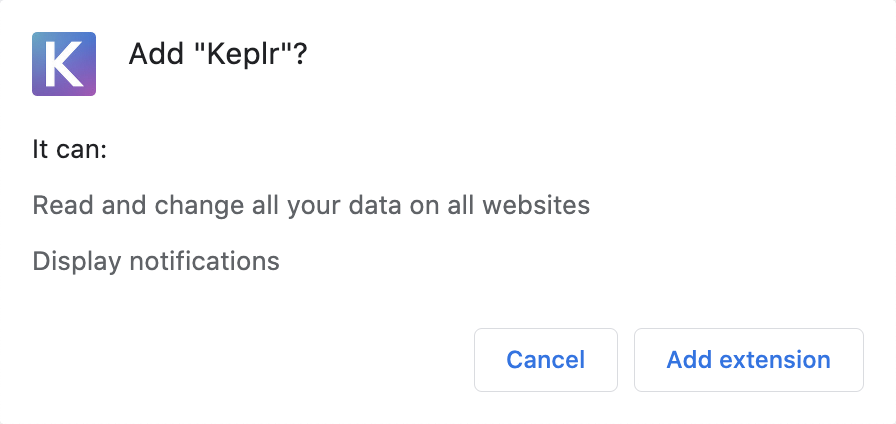Click the 'Add "Keplr"?' dialog title
Viewport: 896px width, 424px height.
218,55
